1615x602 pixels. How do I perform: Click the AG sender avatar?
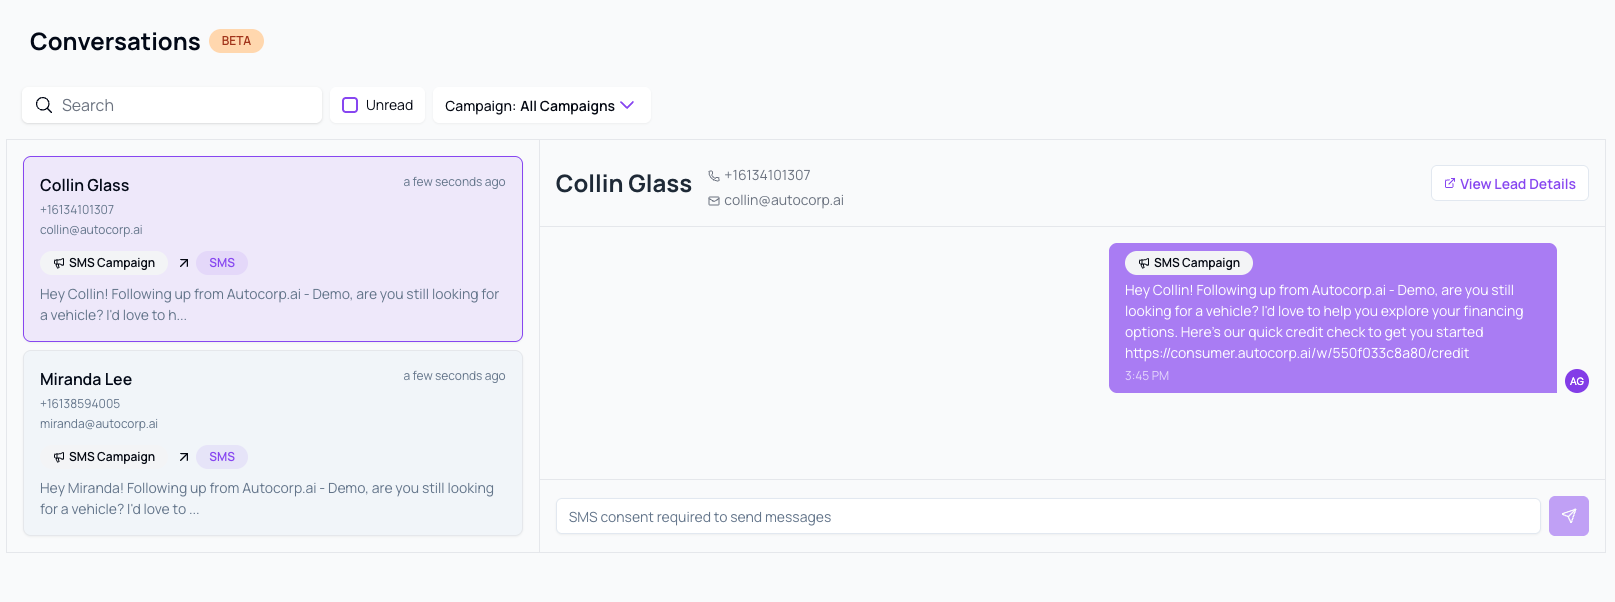click(1576, 381)
